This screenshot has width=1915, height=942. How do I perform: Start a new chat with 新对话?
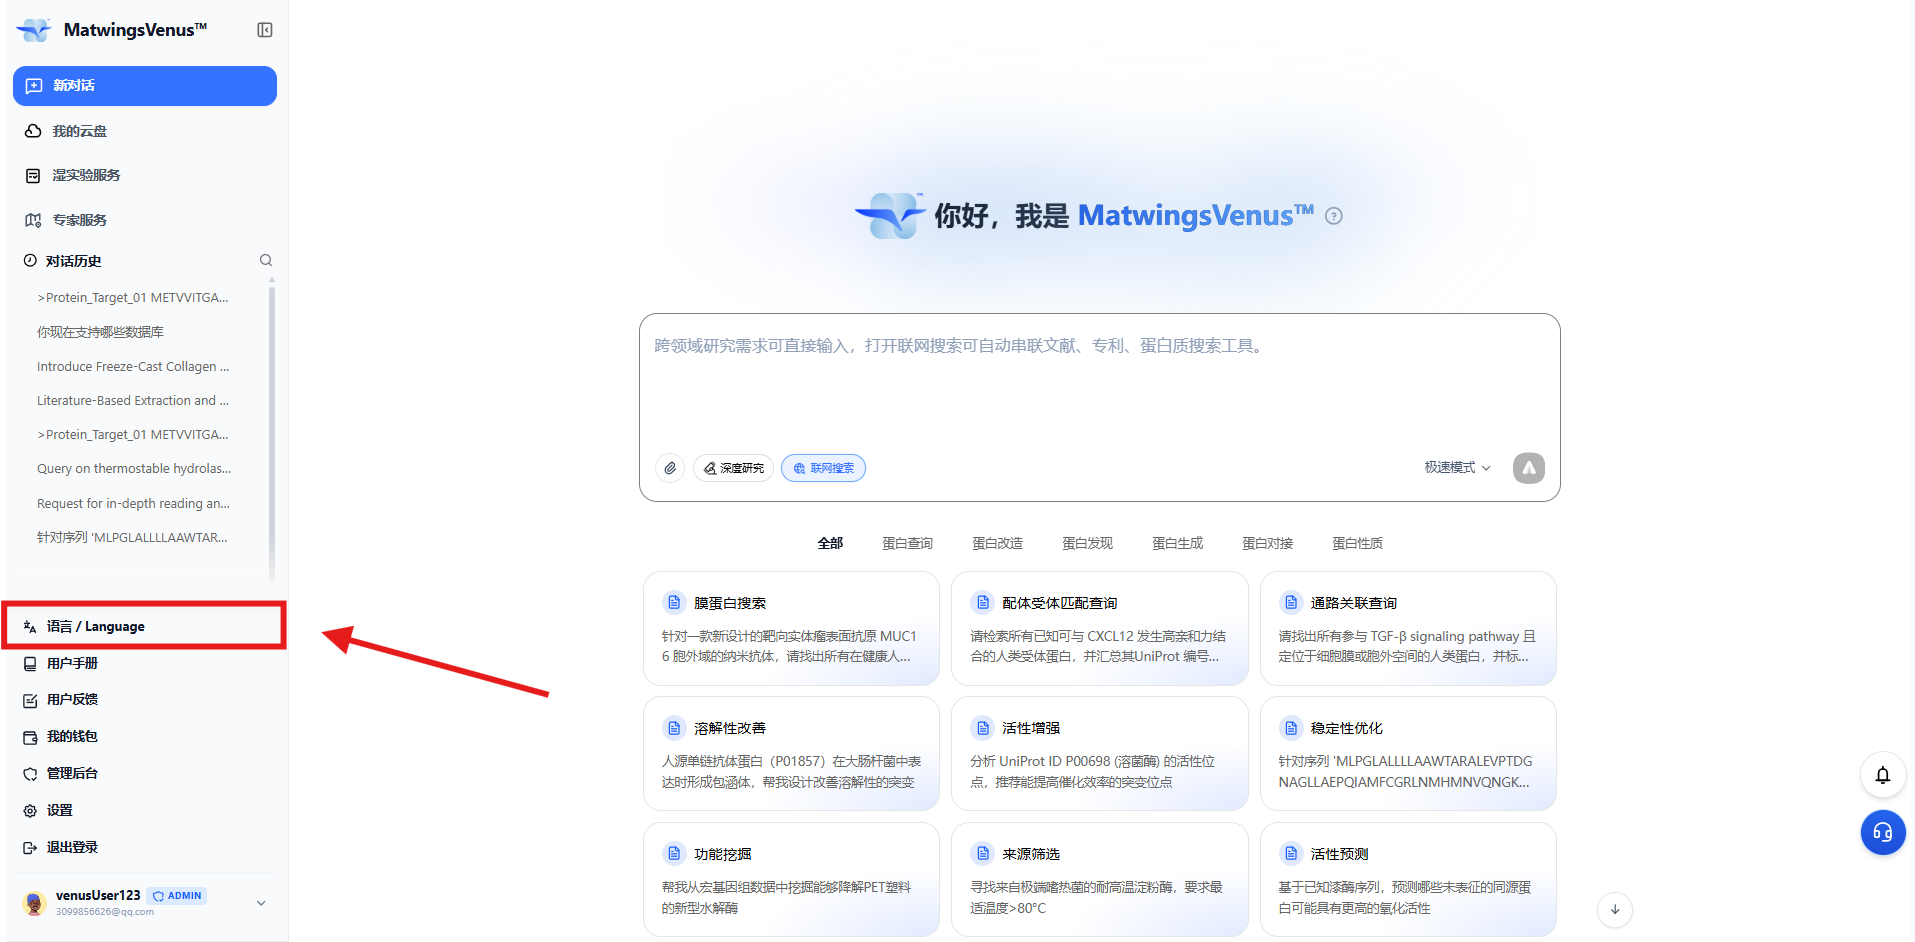[145, 86]
